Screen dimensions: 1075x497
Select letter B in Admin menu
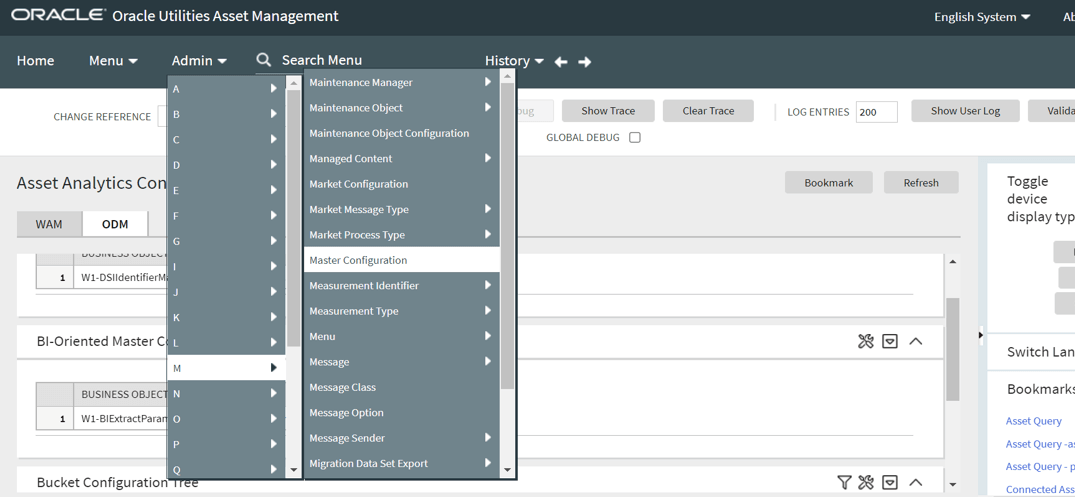(226, 114)
